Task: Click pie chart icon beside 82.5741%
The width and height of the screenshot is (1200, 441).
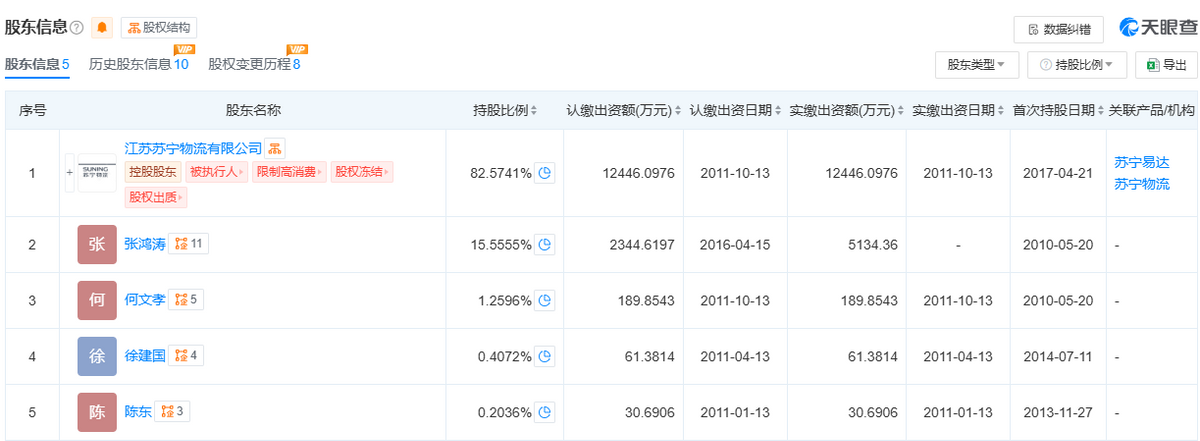Action: coord(545,173)
